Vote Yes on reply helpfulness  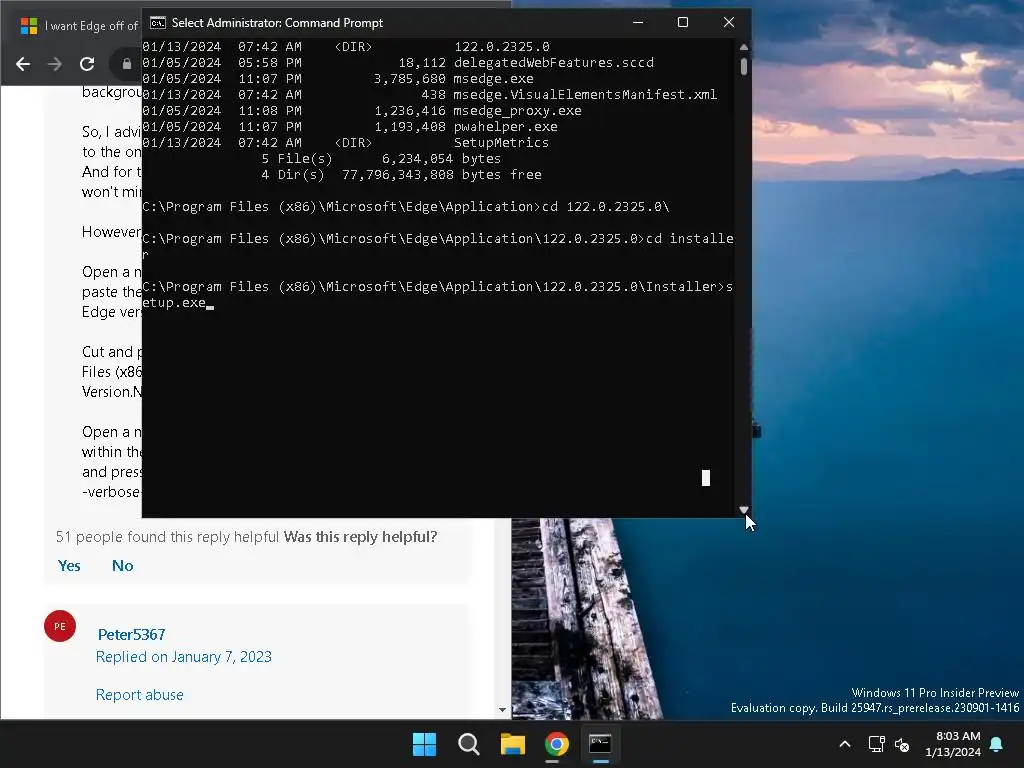pos(69,566)
